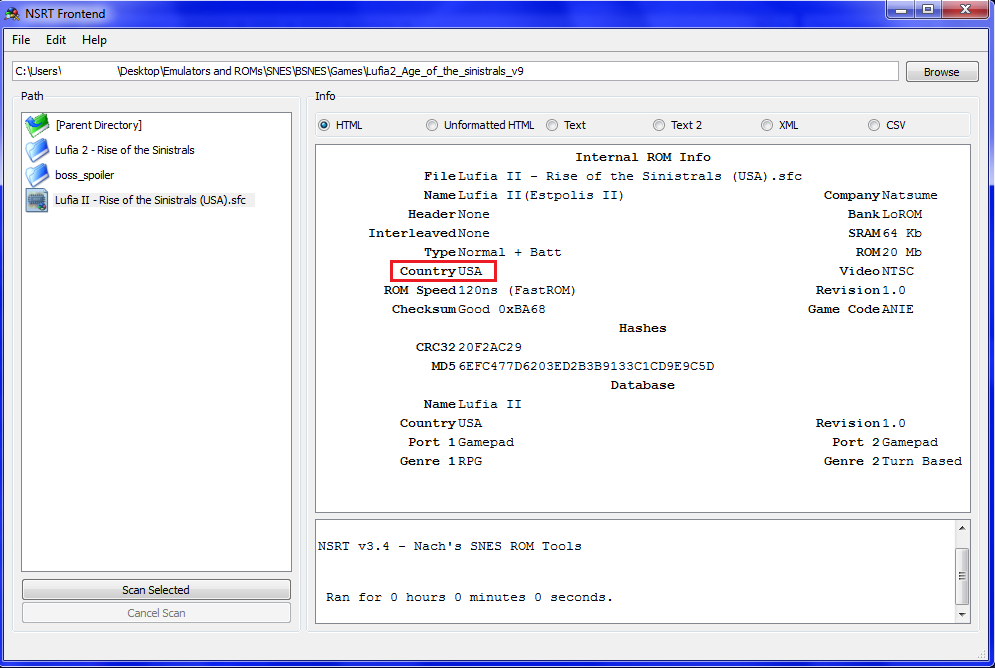This screenshot has width=995, height=668.
Task: Switch output format to CSV
Action: (874, 125)
